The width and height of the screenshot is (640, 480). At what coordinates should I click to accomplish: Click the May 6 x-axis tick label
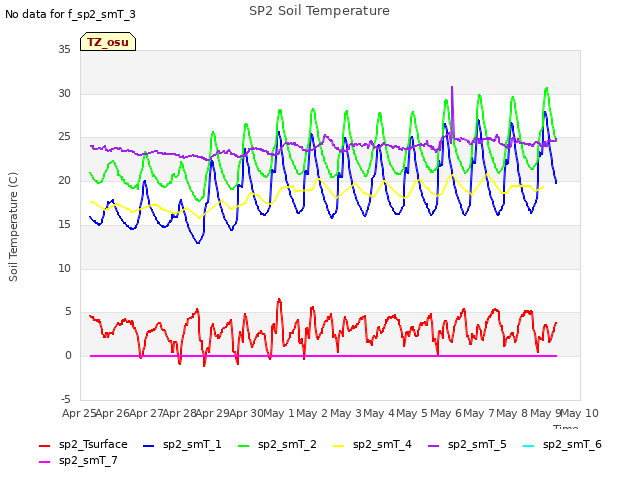[446, 413]
